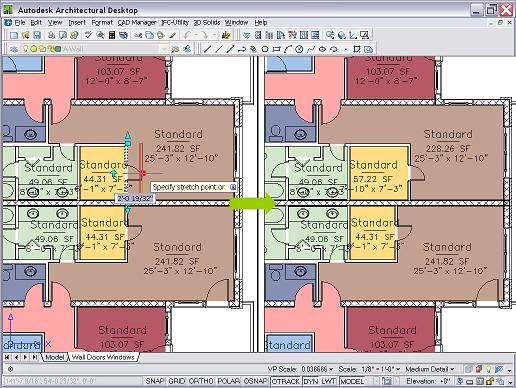
Task: Jump to last layout tab arrow
Action: [x=34, y=357]
